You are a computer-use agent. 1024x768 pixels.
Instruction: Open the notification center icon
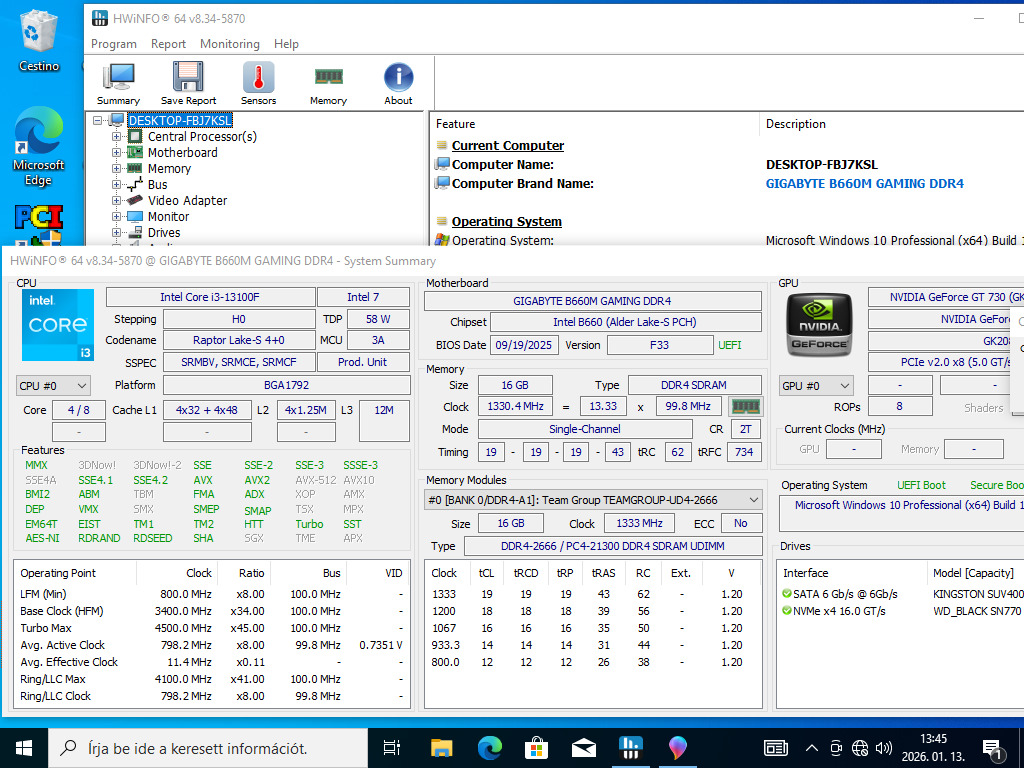pos(993,750)
